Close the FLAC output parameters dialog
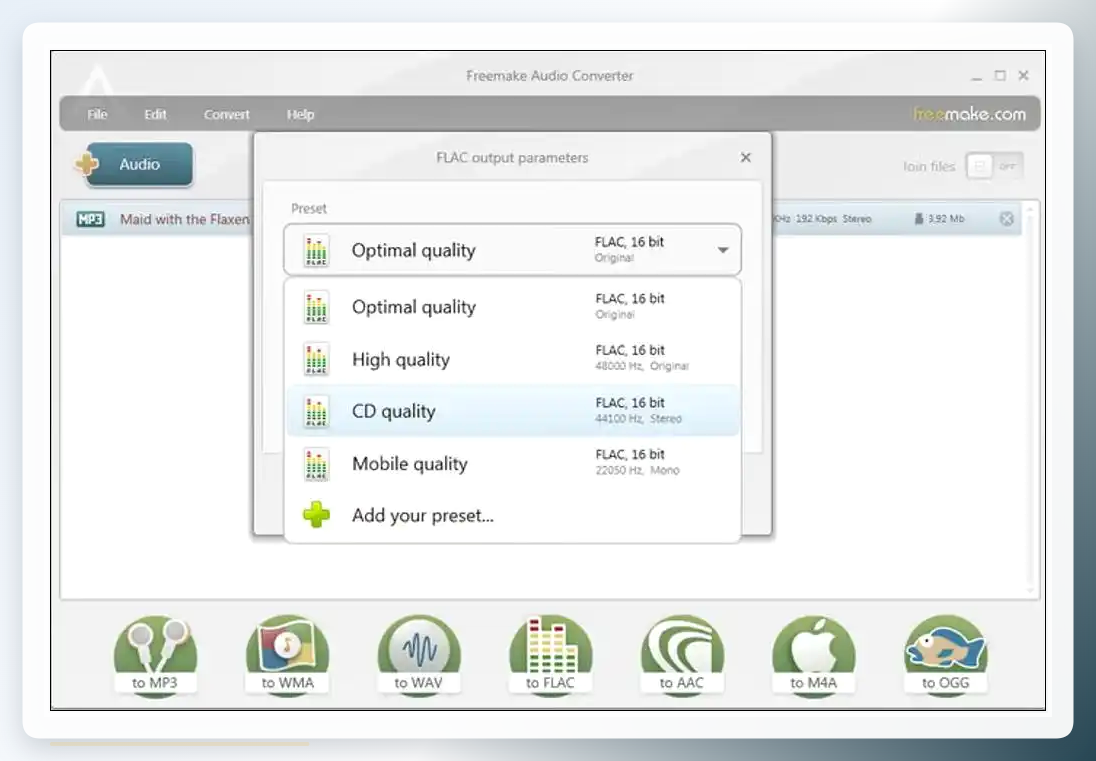 click(746, 158)
